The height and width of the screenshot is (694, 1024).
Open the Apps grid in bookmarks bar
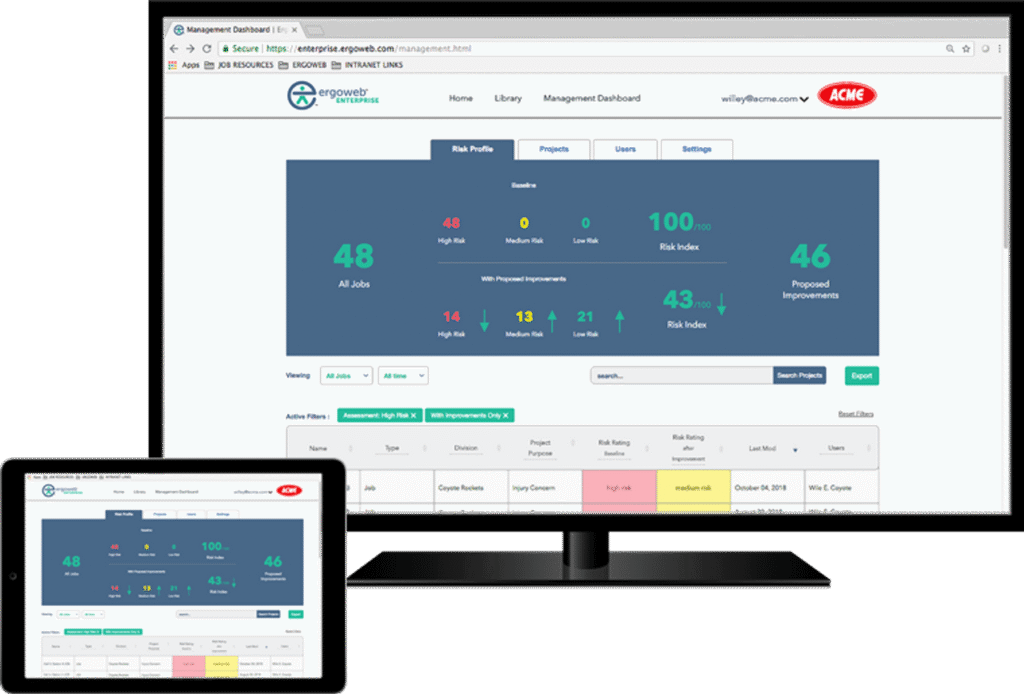click(x=184, y=65)
